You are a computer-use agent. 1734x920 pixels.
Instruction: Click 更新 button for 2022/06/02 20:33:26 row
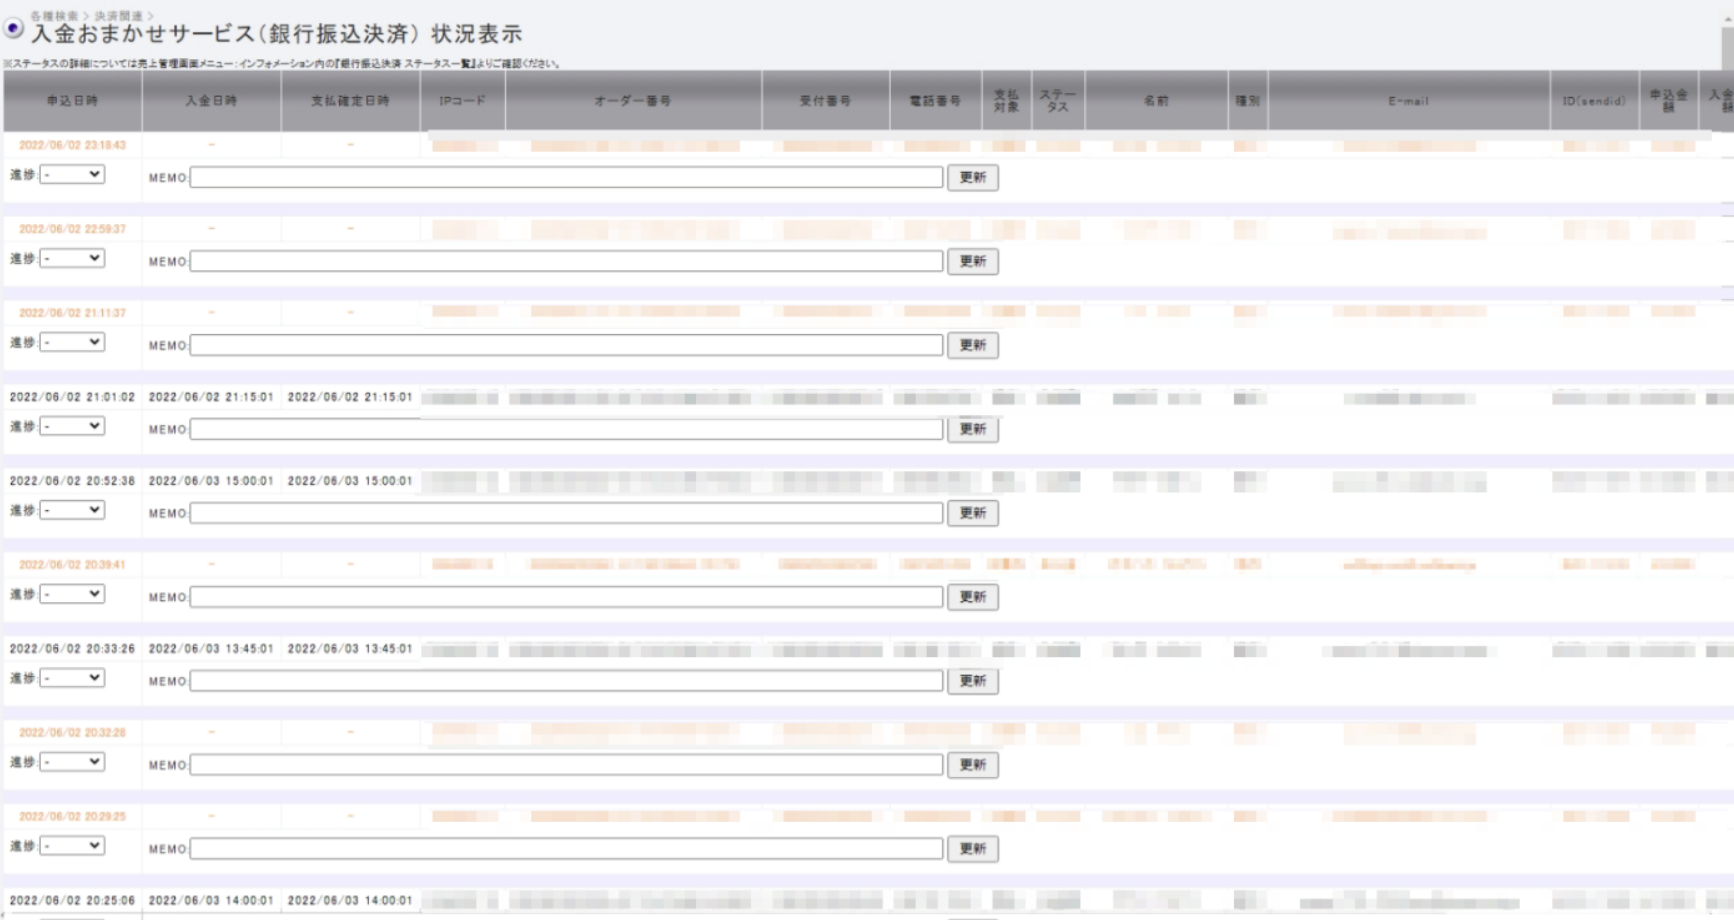(973, 681)
